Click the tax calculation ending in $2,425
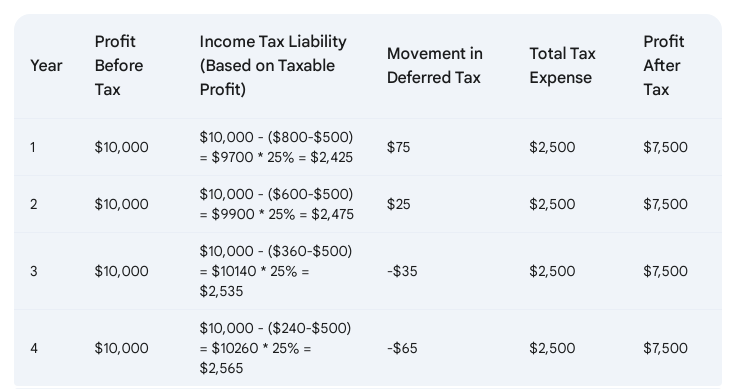Screen dimensions: 735x389 [x=276, y=147]
